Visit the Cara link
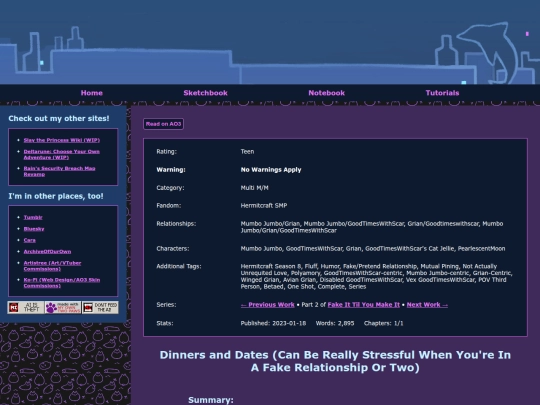540x405 pixels. (30, 240)
